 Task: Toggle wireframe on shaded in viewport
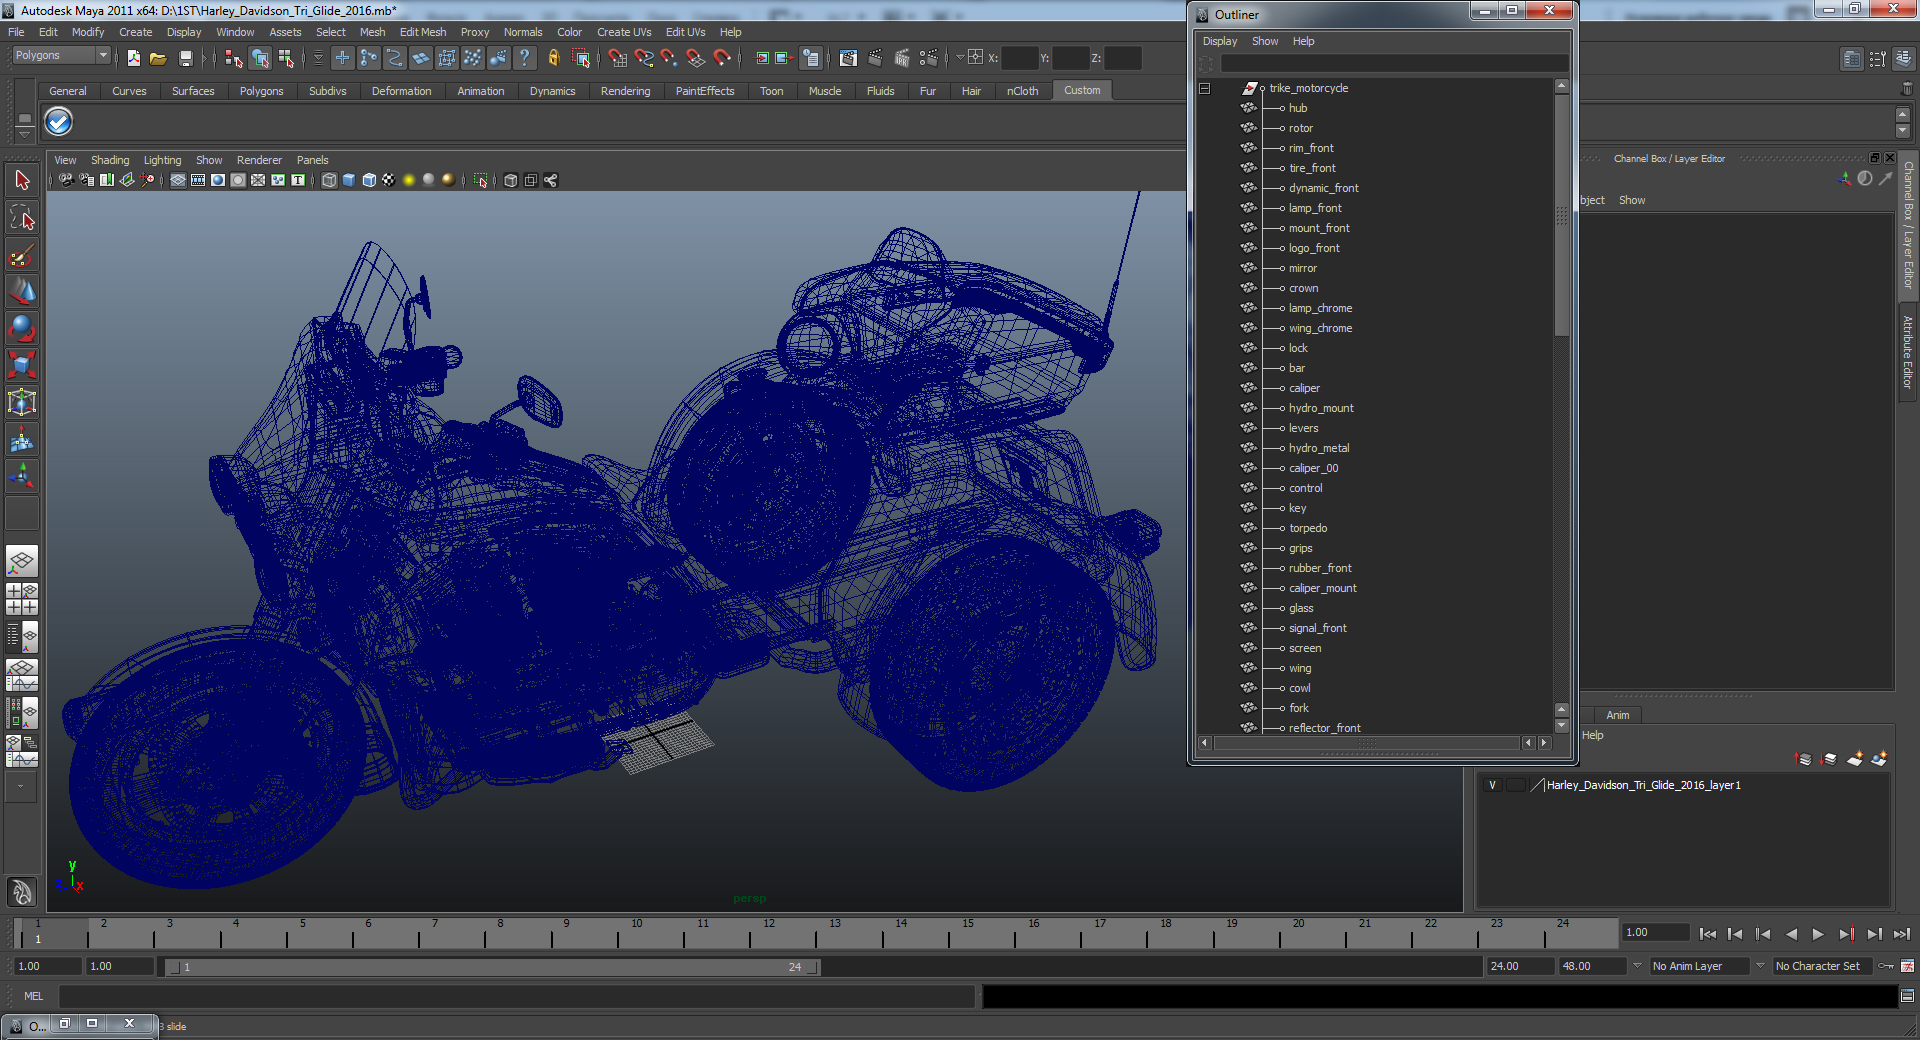coord(369,180)
